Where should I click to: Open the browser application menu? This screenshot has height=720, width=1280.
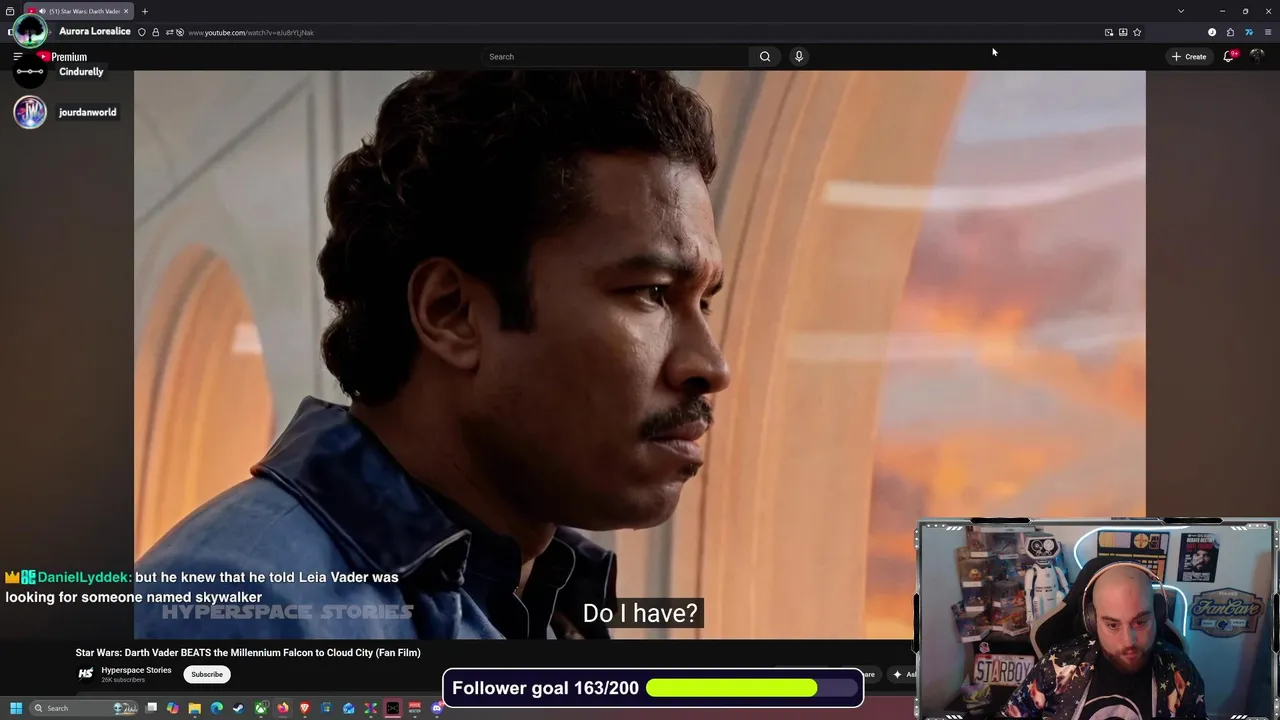1268,32
